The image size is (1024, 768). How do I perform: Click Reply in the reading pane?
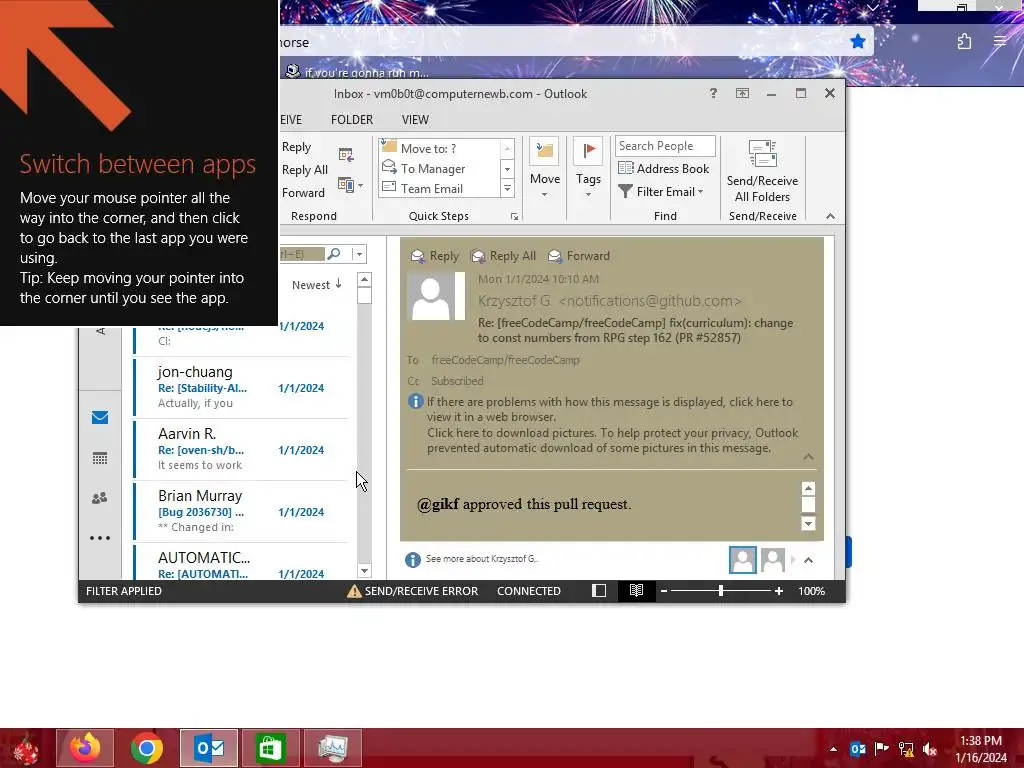435,256
